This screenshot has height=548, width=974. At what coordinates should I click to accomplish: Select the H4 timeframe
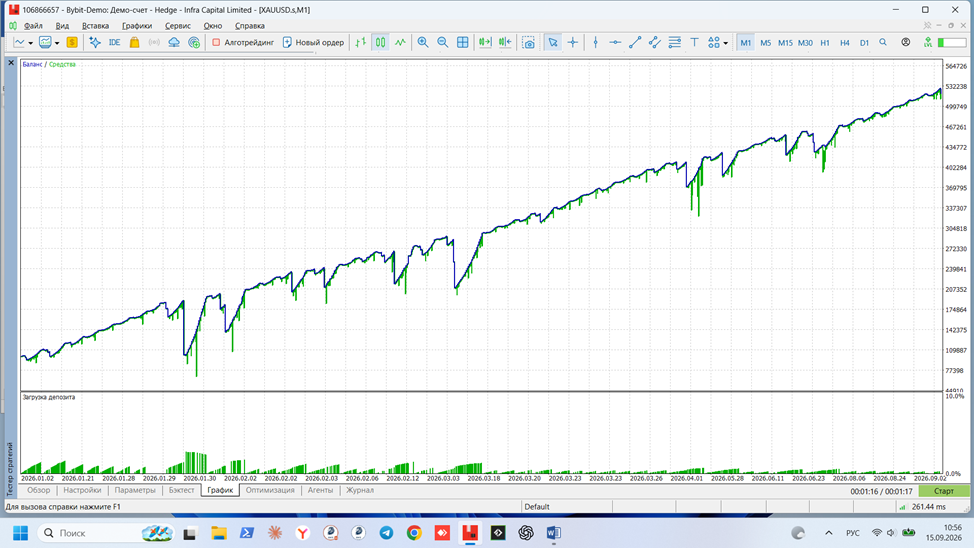845,43
